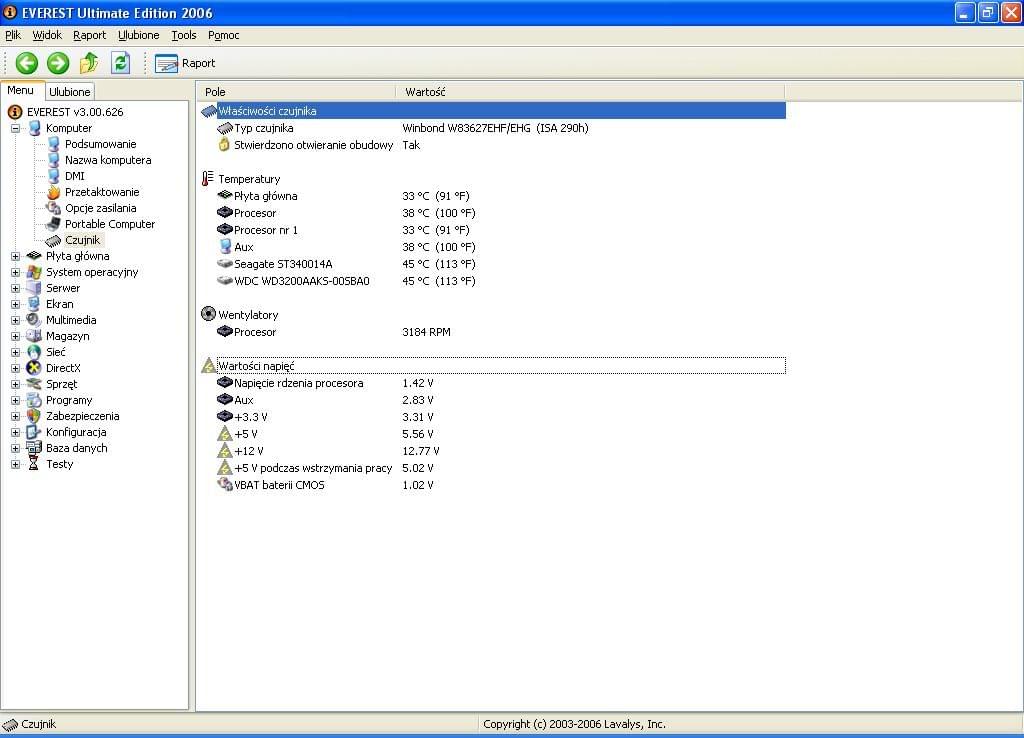Expand the Programy tree node
This screenshot has height=738, width=1024.
[16, 400]
